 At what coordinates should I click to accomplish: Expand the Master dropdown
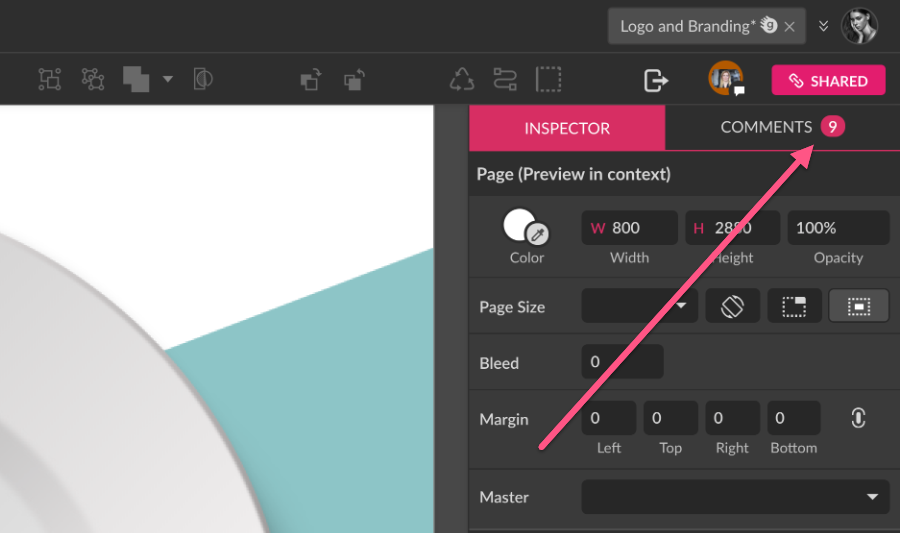pyautogui.click(x=735, y=497)
